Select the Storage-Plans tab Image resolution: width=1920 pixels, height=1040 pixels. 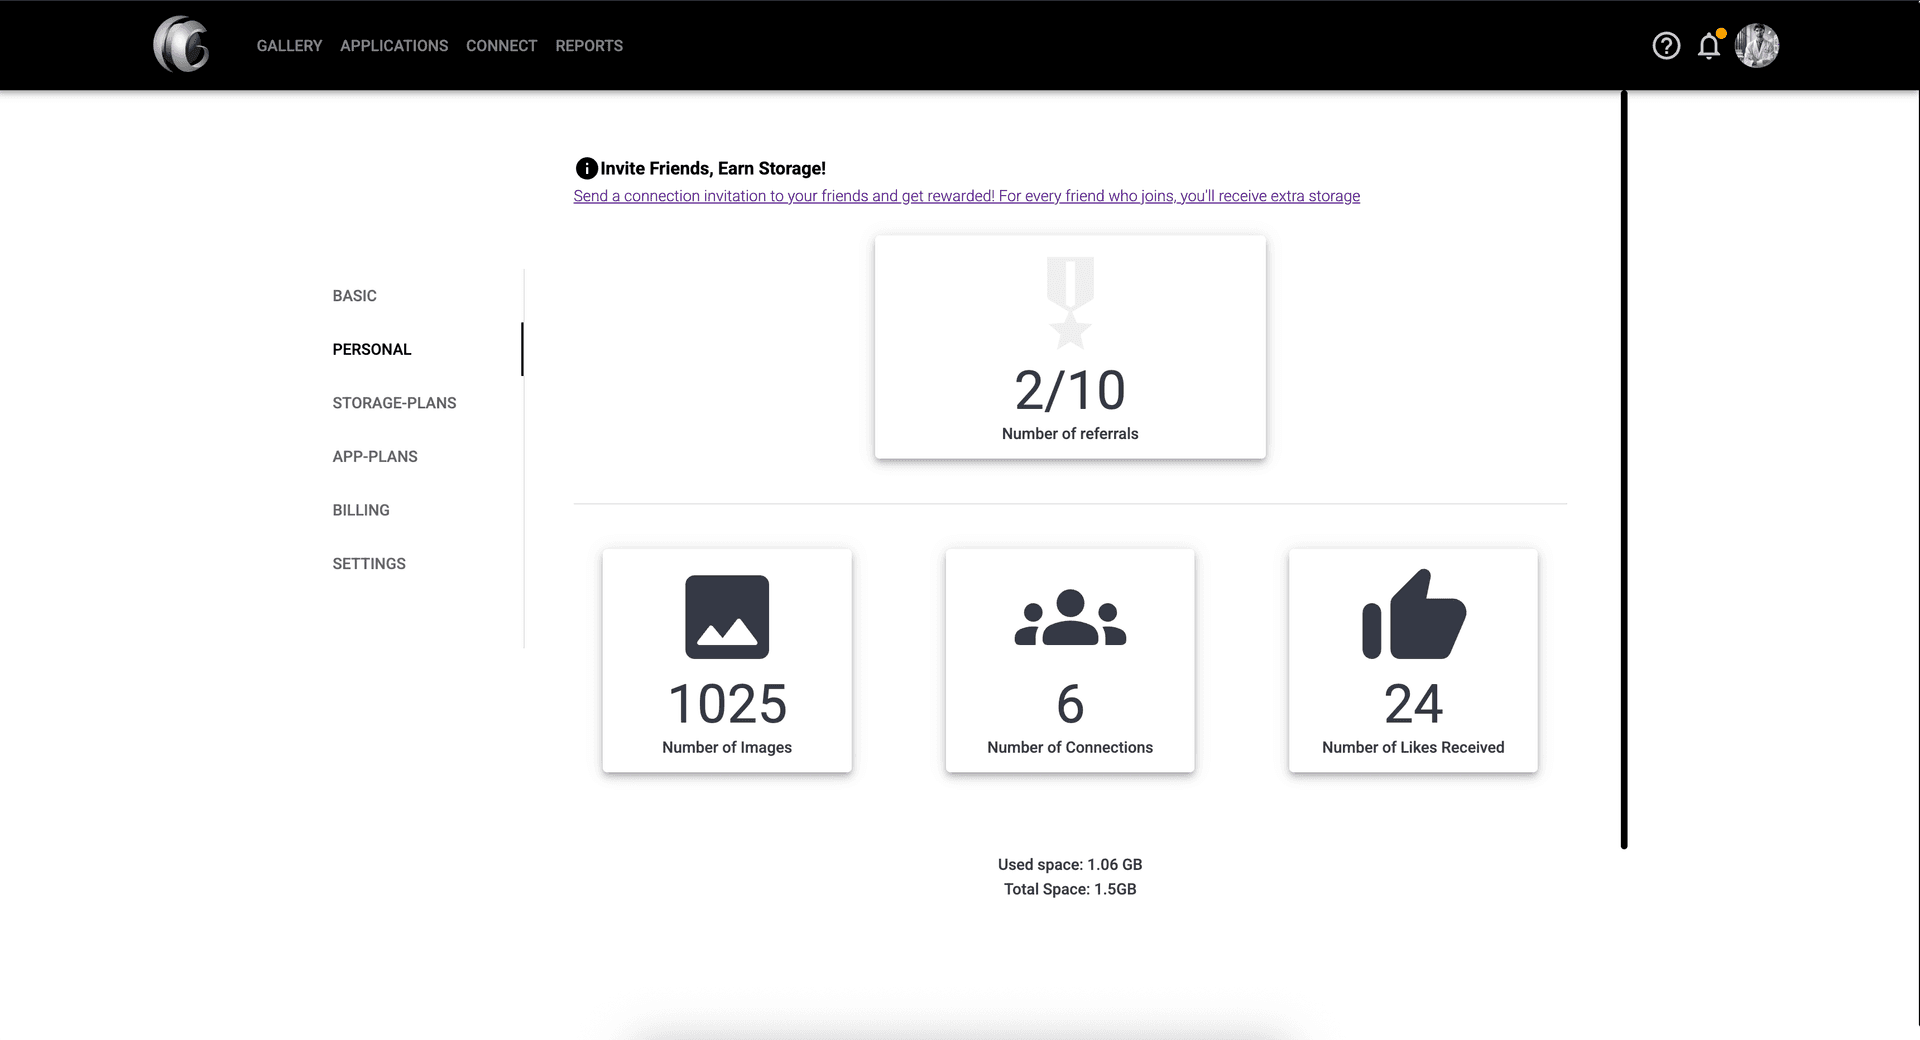[394, 403]
